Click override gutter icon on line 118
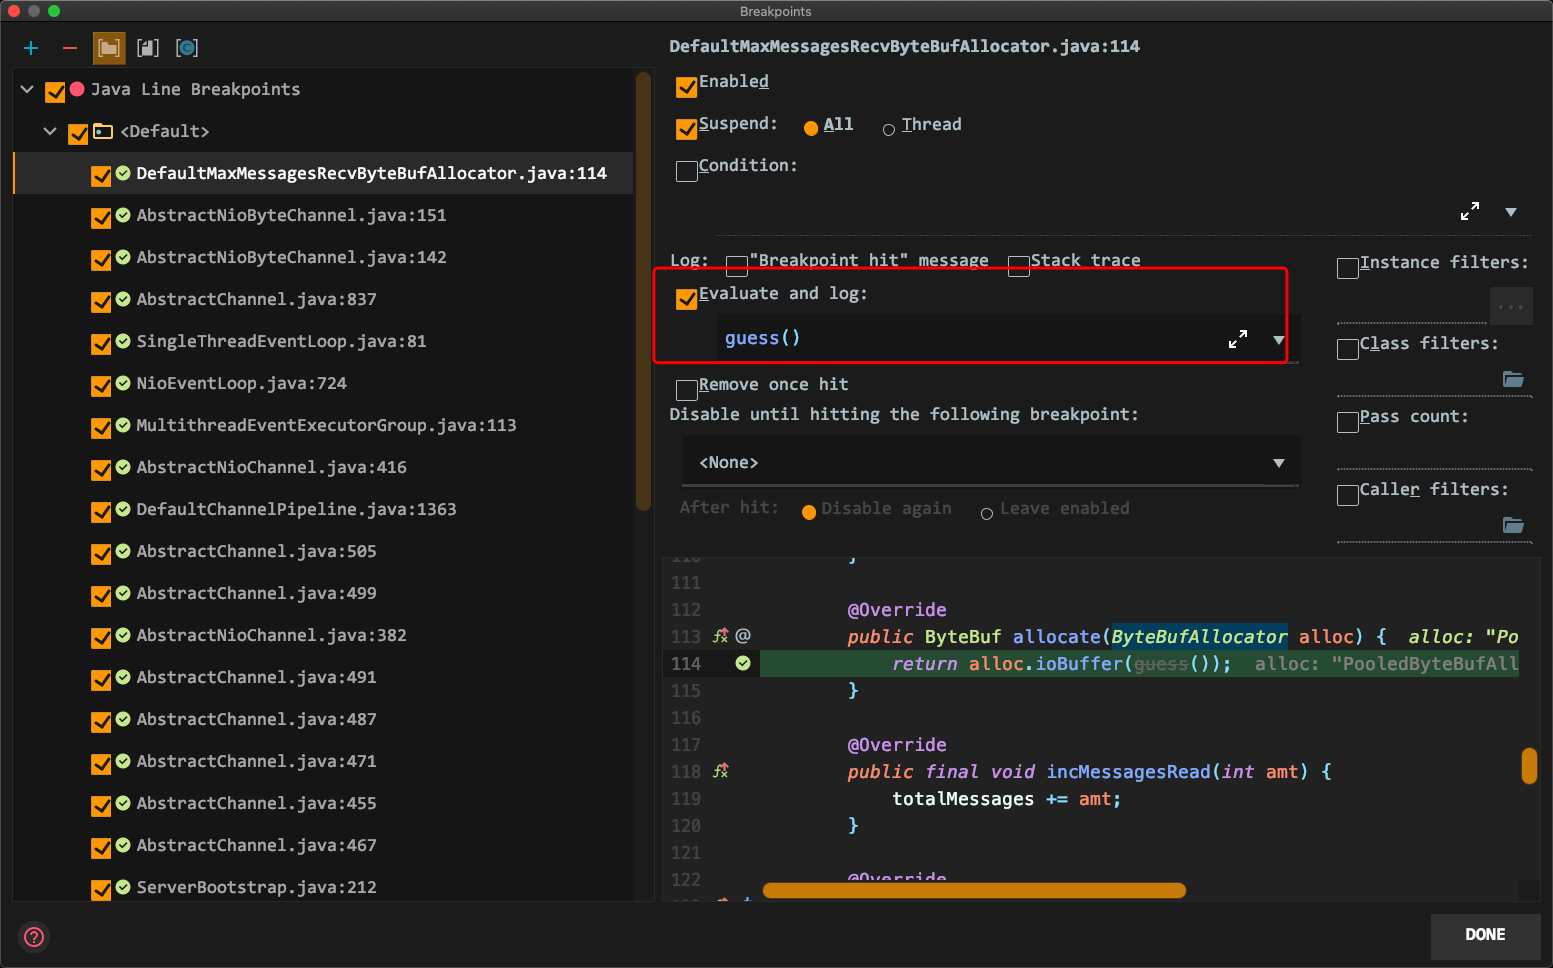 pyautogui.click(x=720, y=771)
